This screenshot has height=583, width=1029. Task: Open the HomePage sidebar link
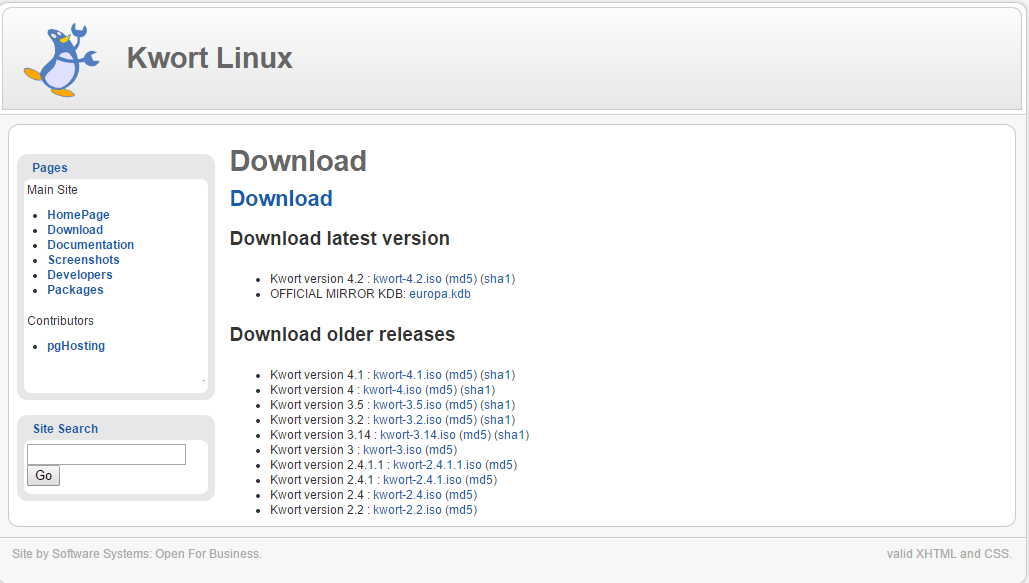click(x=78, y=215)
